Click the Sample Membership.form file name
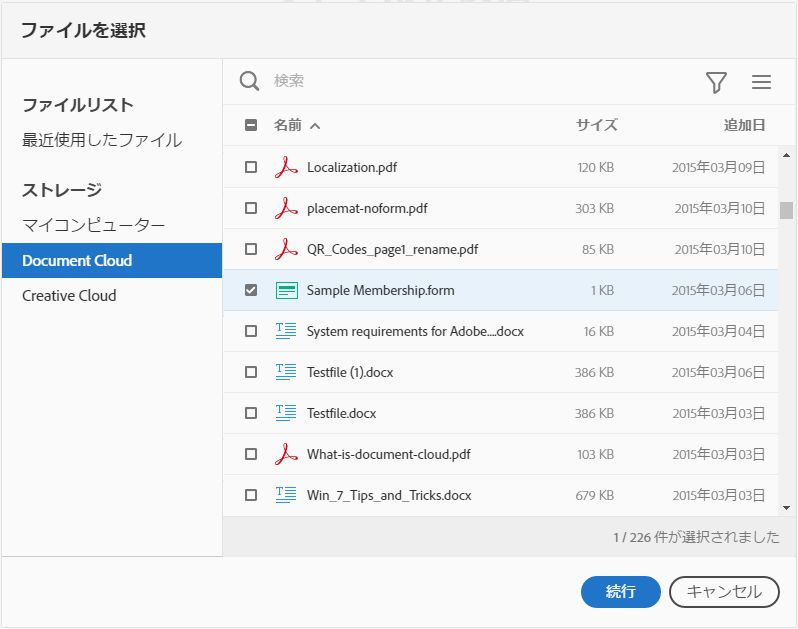Viewport: 798px width, 629px height. [x=381, y=290]
